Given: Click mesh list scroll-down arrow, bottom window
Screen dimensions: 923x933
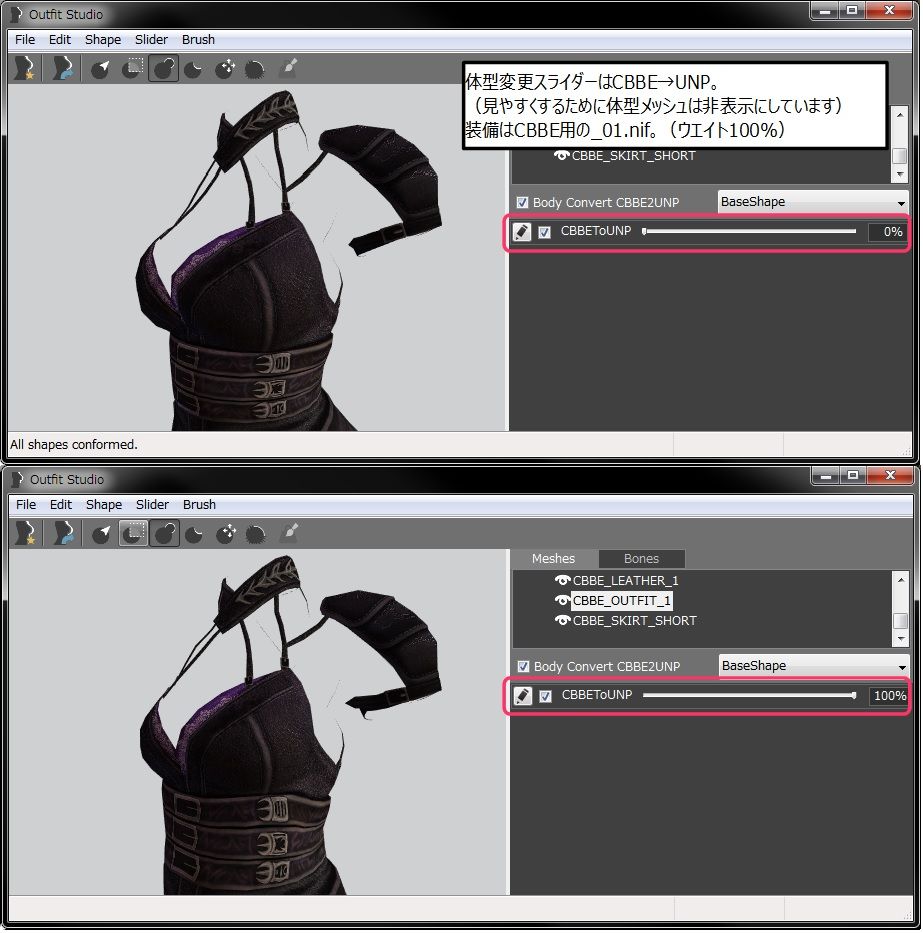Looking at the screenshot, I should coord(901,639).
